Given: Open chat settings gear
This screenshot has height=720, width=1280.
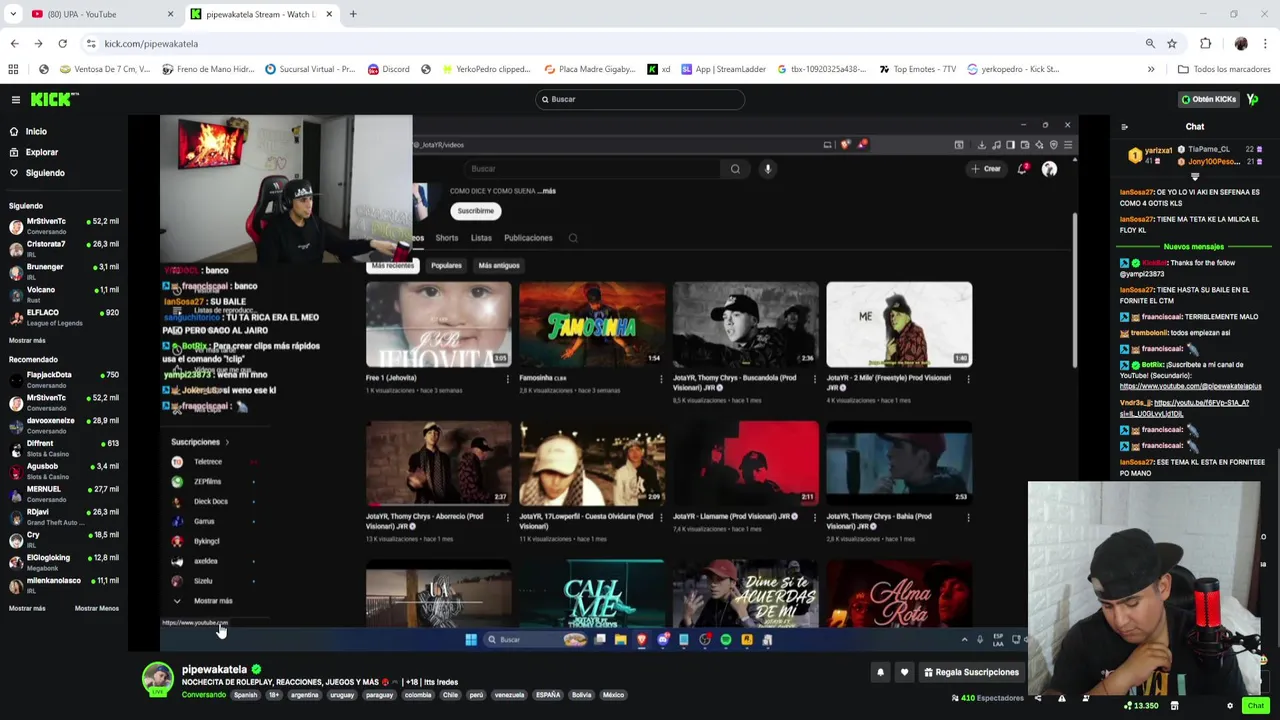Looking at the screenshot, I should click(x=1230, y=706).
